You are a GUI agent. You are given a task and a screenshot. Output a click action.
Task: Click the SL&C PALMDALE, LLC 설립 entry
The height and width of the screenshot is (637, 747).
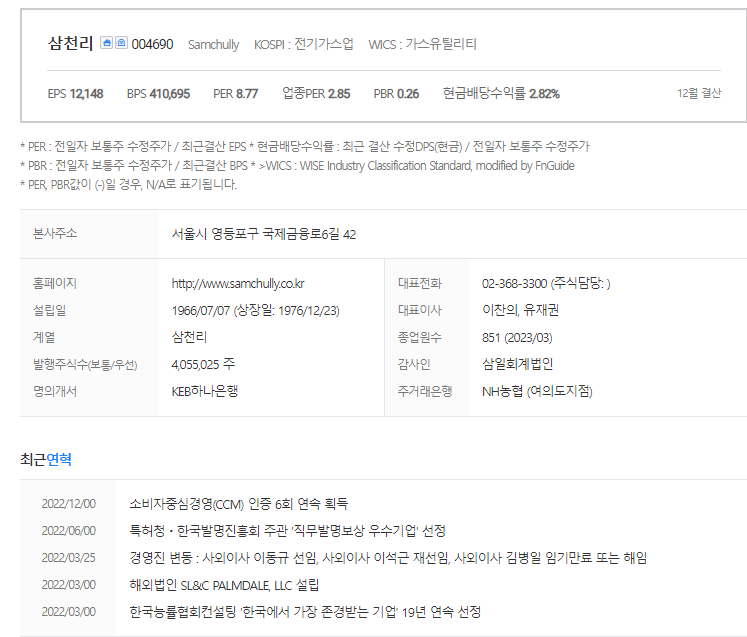[224, 585]
